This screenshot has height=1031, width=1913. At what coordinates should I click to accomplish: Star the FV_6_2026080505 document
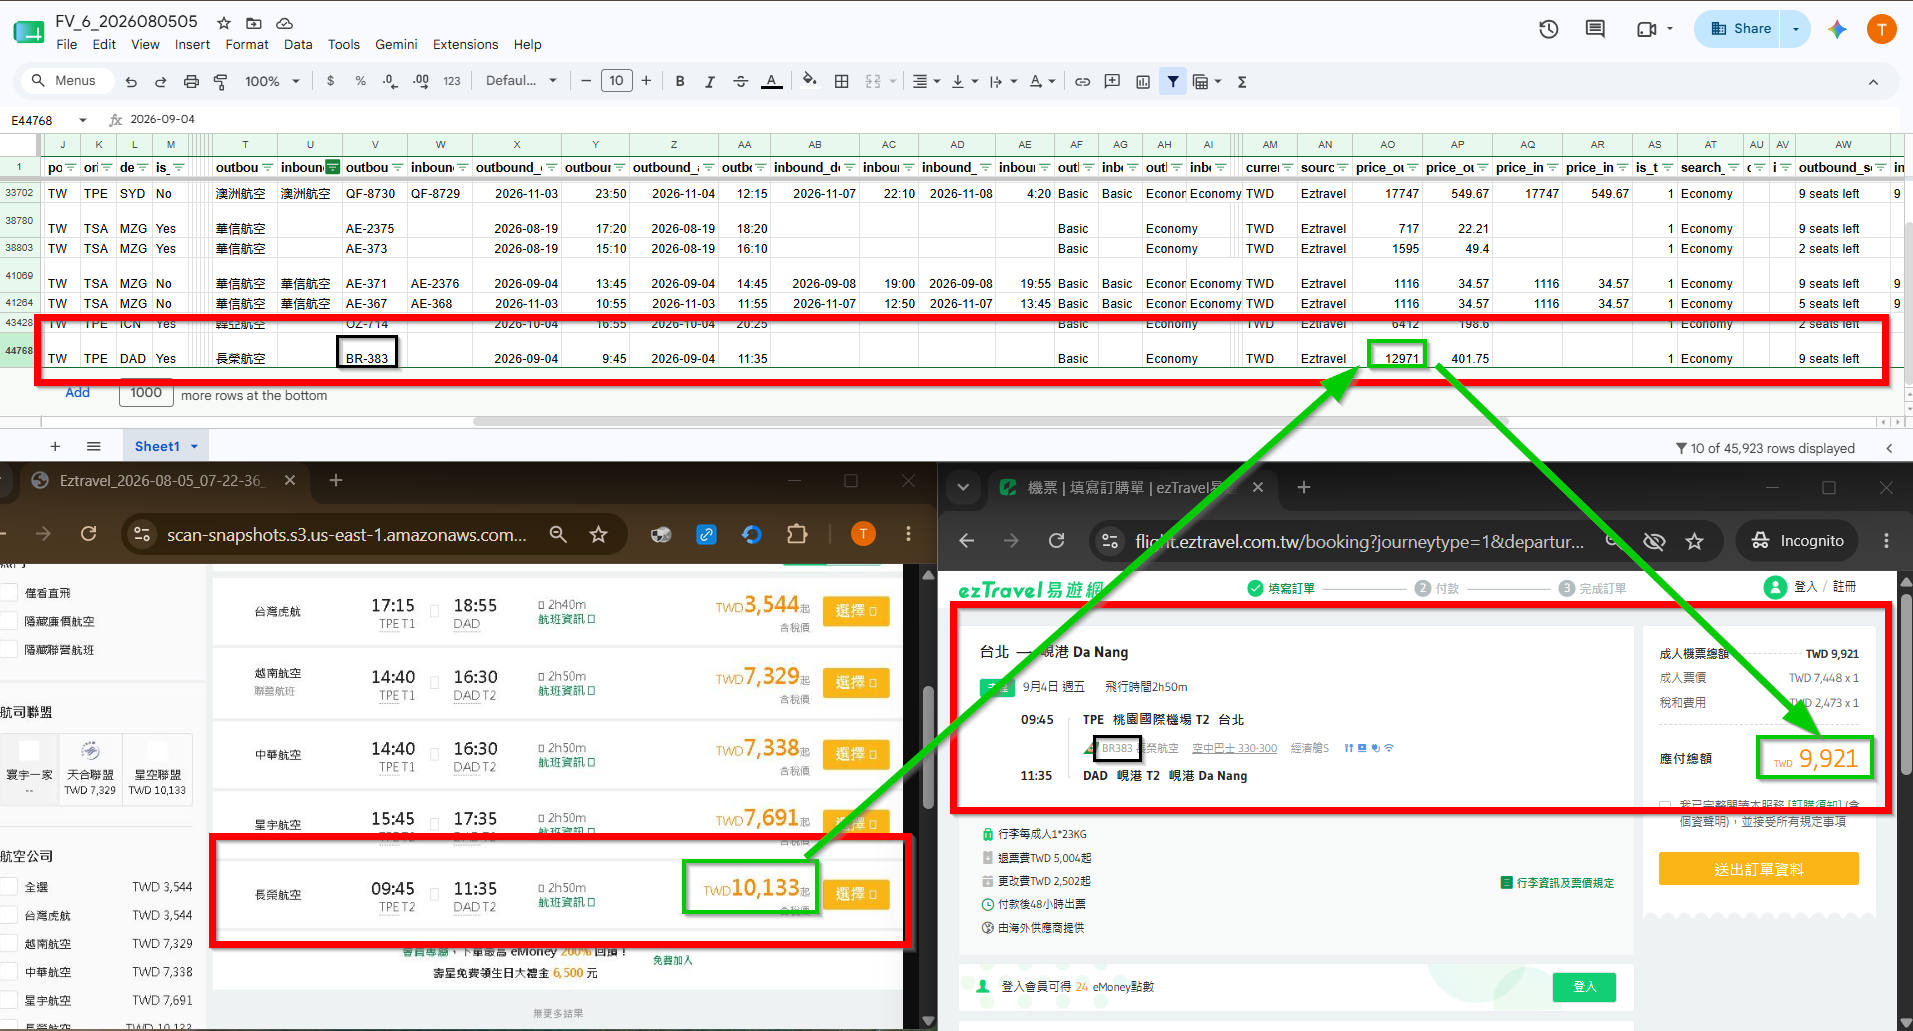click(x=224, y=23)
